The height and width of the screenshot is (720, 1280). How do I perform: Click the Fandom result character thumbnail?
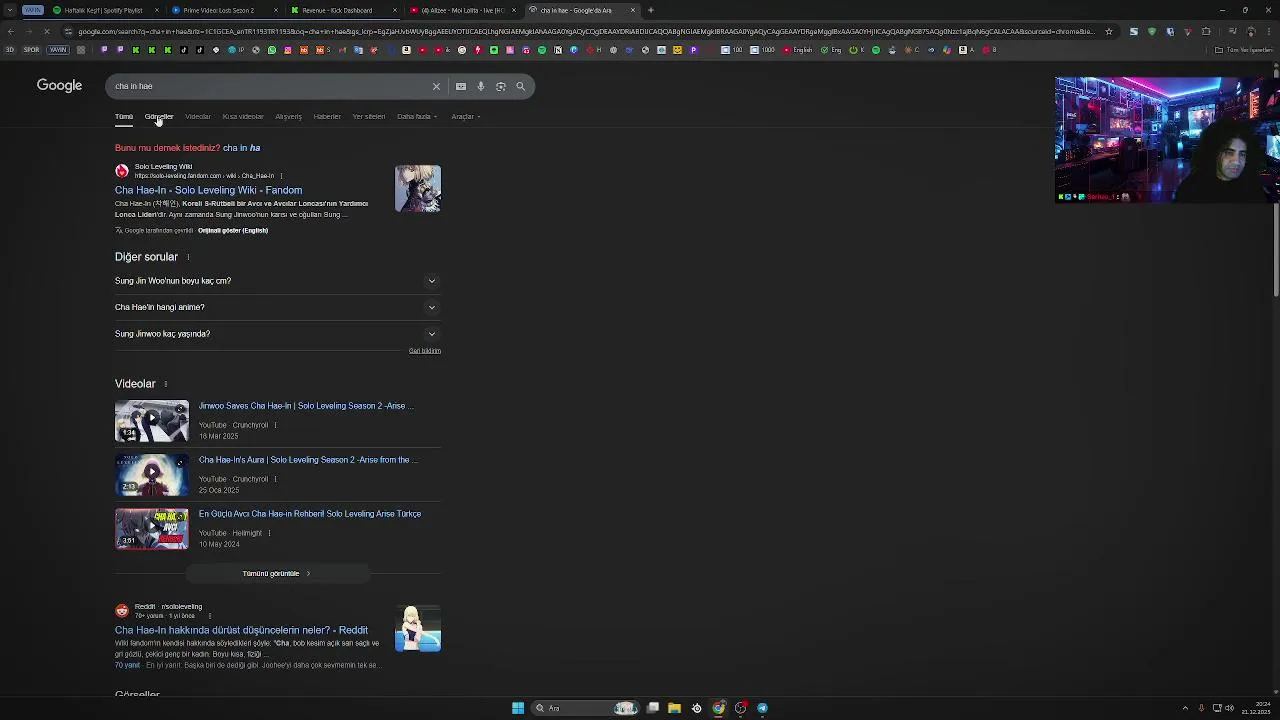pyautogui.click(x=418, y=189)
